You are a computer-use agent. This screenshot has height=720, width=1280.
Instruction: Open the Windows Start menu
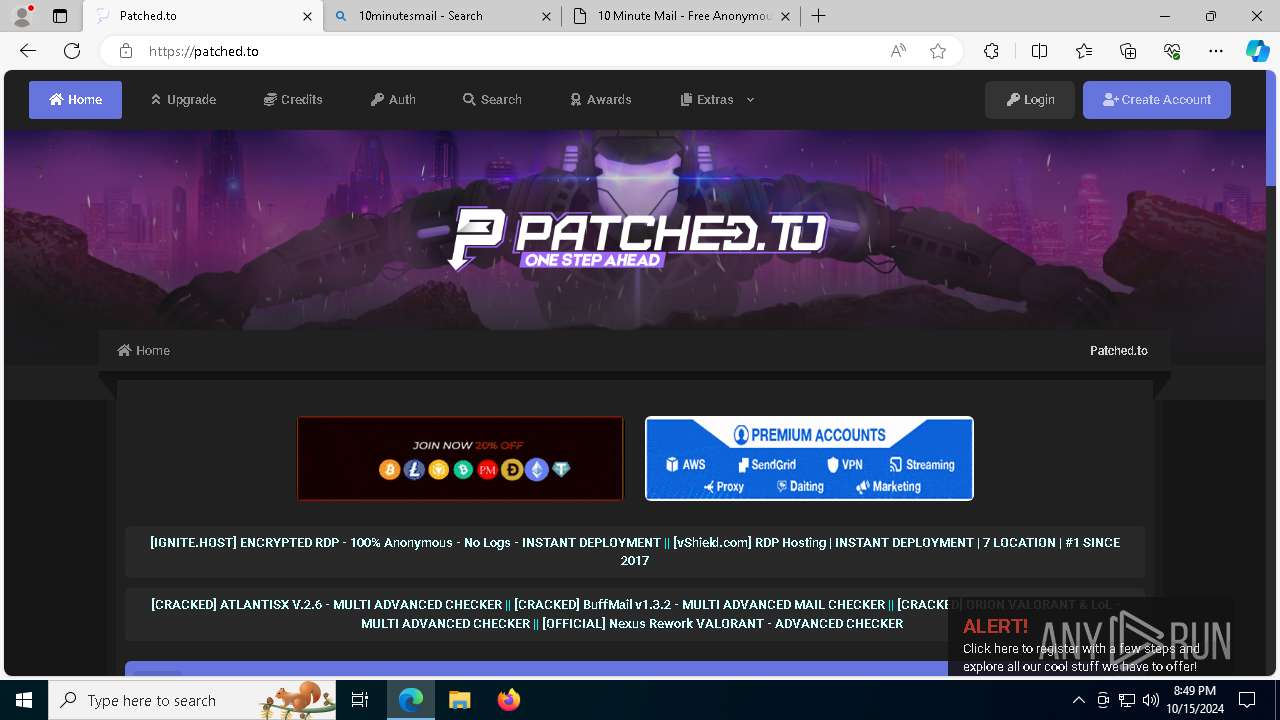click(24, 700)
